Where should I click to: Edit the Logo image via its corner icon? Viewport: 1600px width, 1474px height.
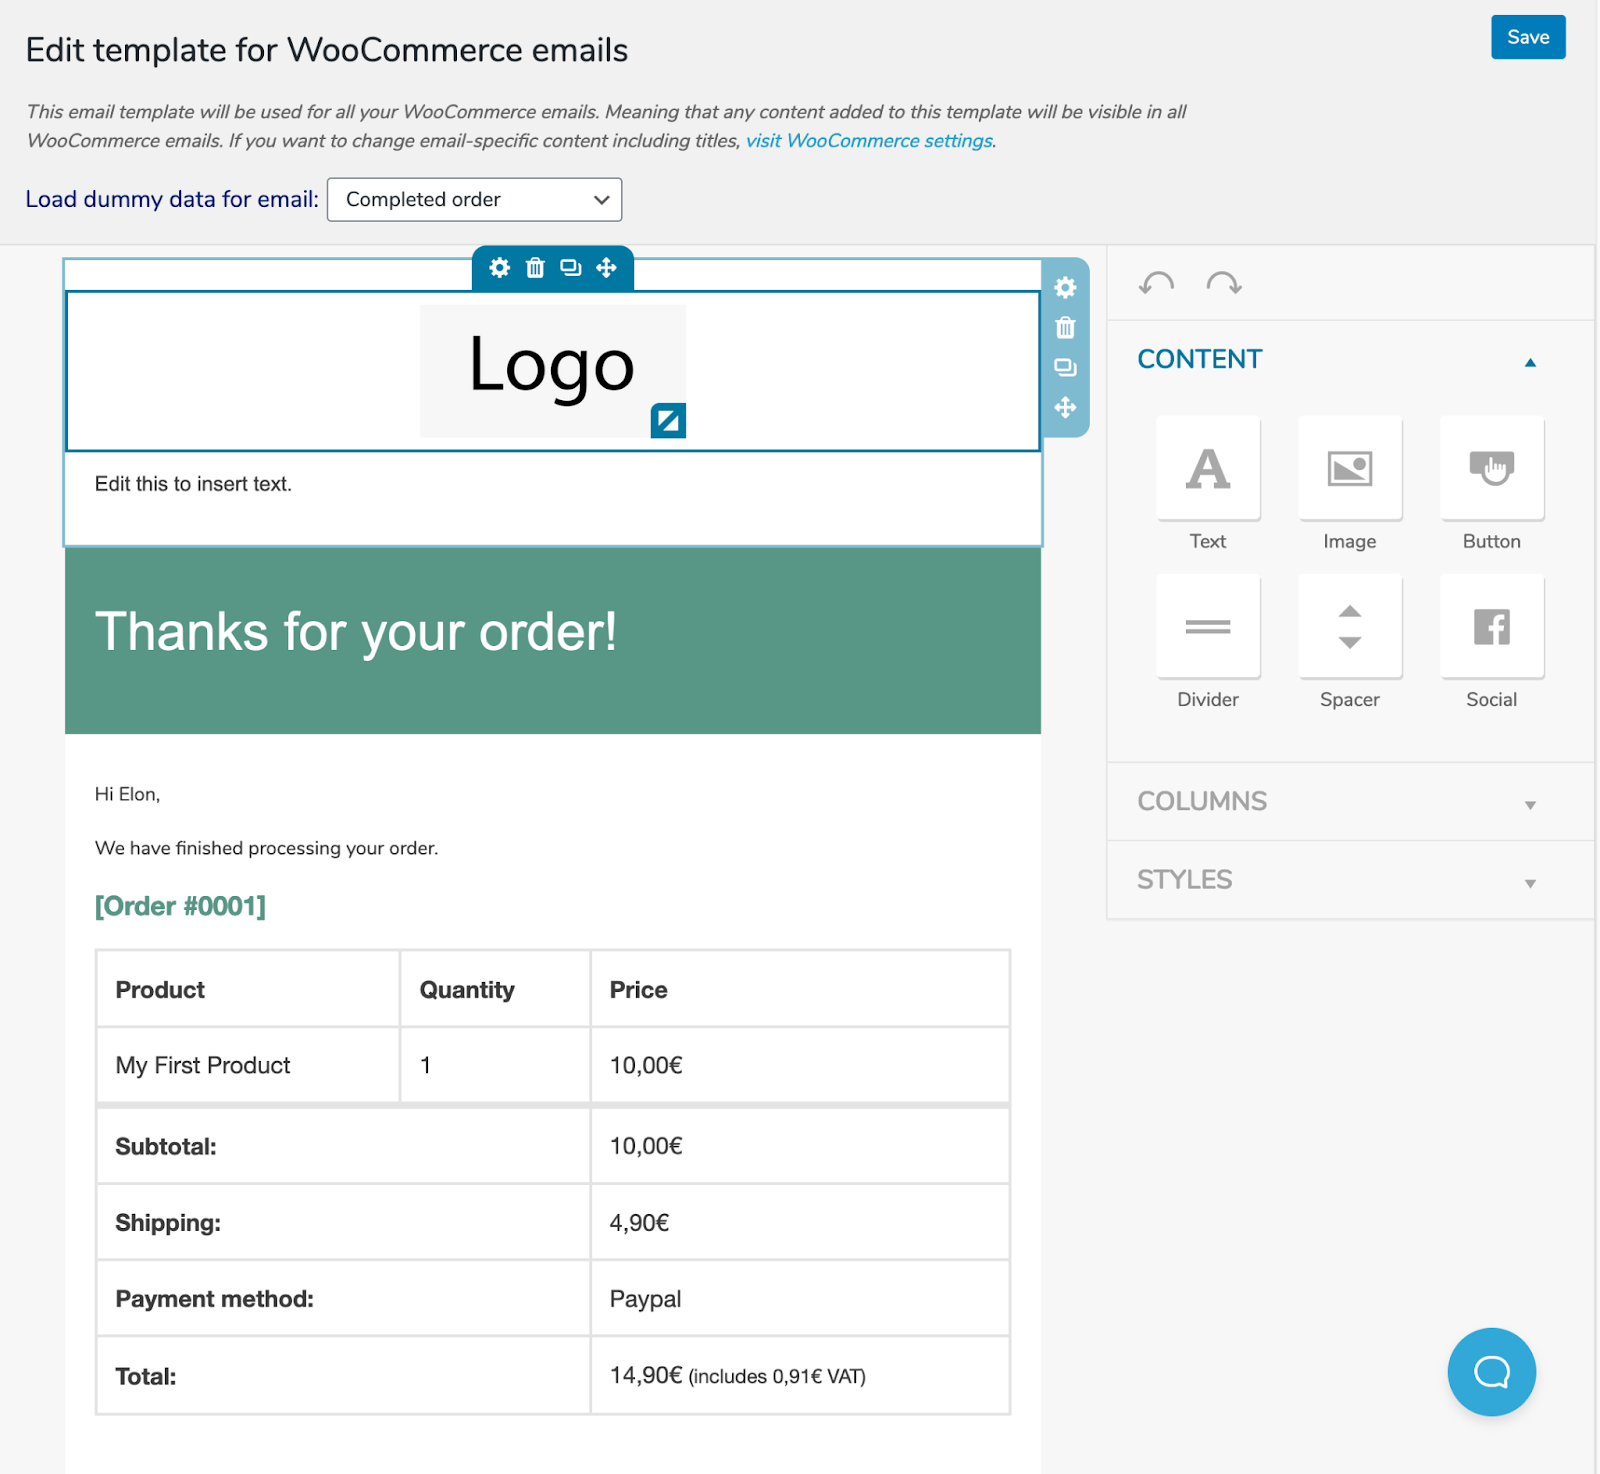pyautogui.click(x=670, y=420)
